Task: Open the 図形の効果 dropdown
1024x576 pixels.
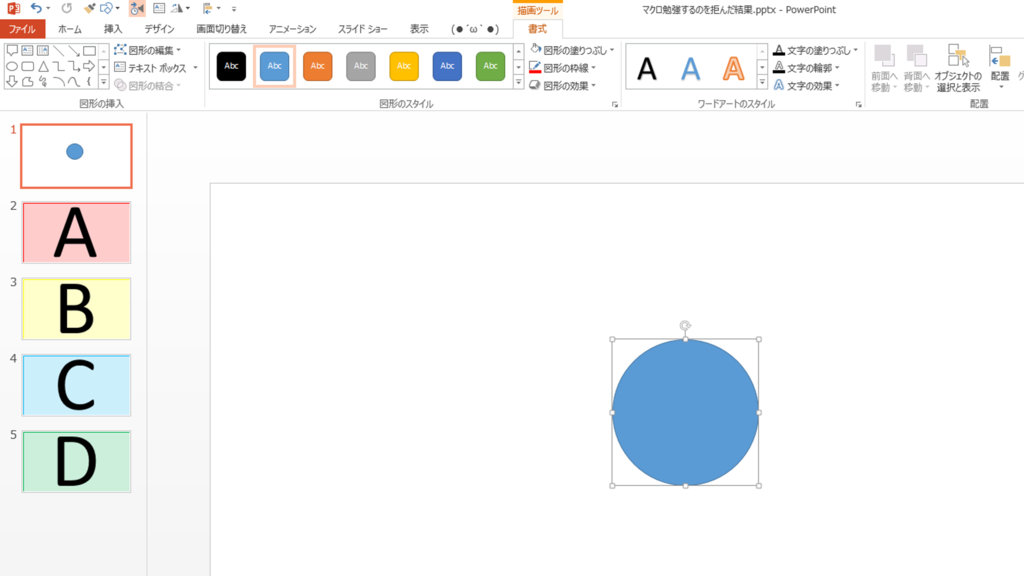Action: click(x=562, y=86)
